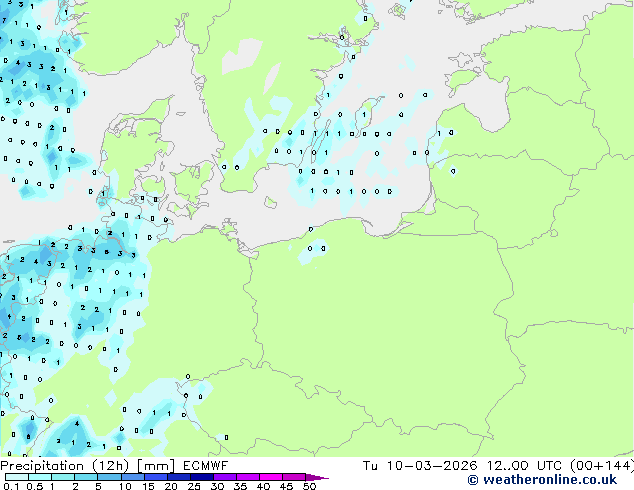The height and width of the screenshot is (490, 634).
Task: Pick the 35–40 mm violet legend swatch
Action: (x=248, y=477)
